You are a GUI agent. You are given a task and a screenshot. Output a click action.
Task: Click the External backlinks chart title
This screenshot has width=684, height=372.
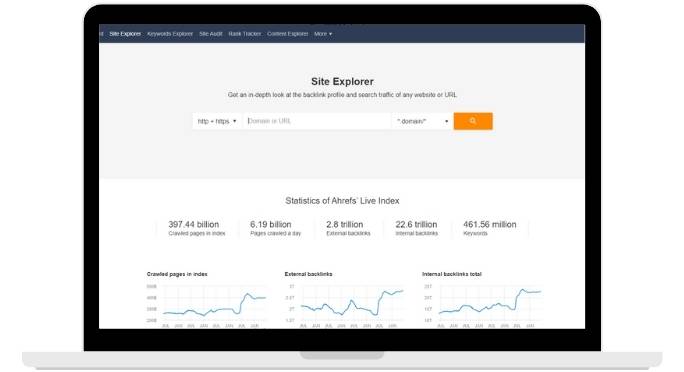click(x=308, y=274)
